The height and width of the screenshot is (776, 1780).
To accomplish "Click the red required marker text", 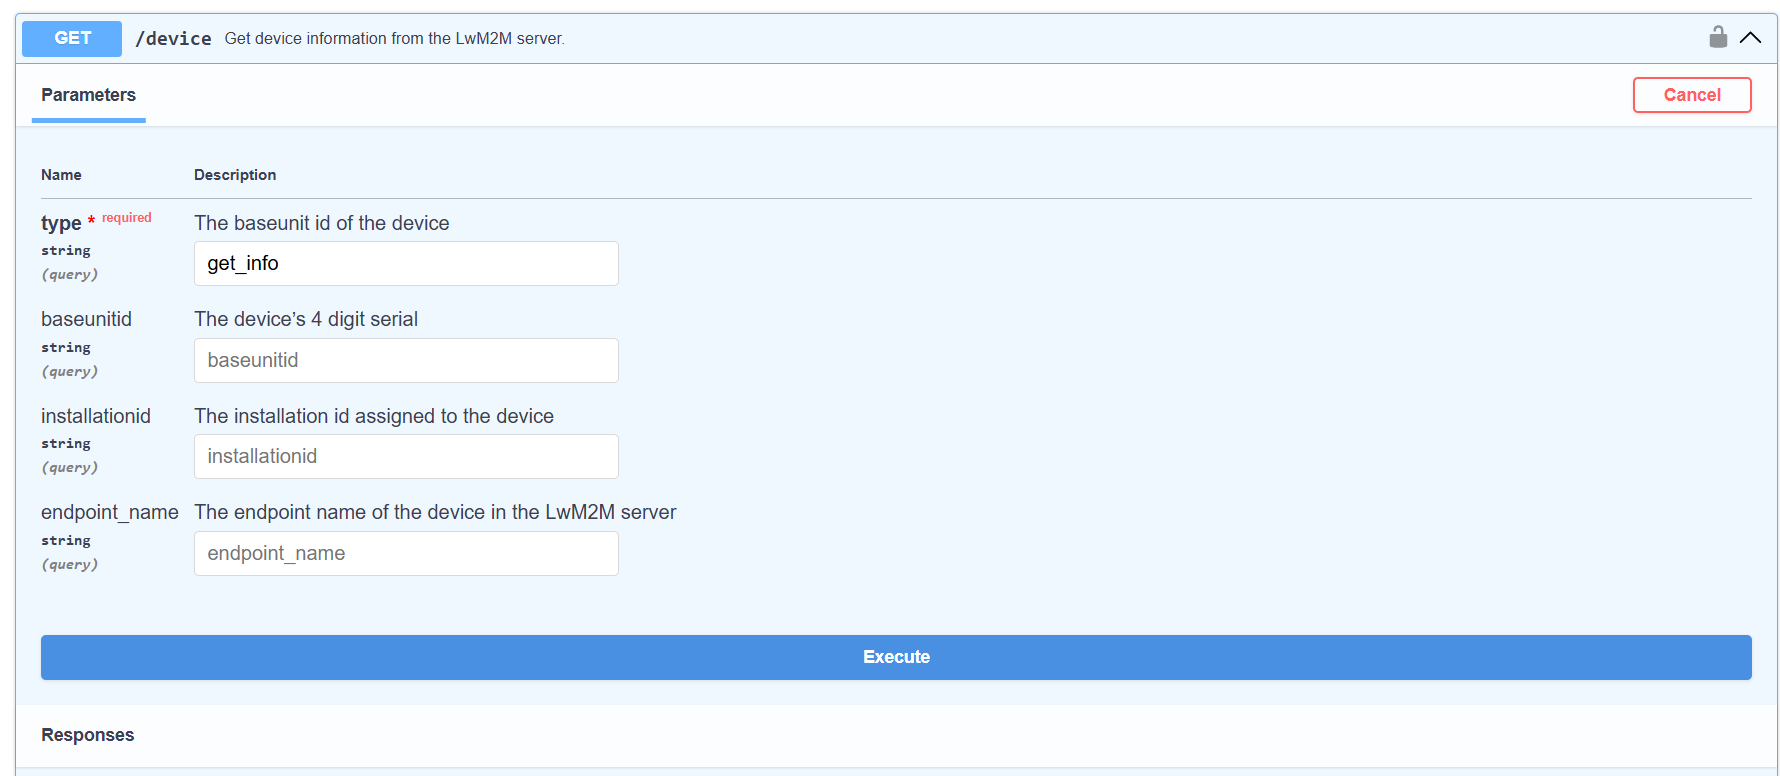I will click(x=127, y=217).
